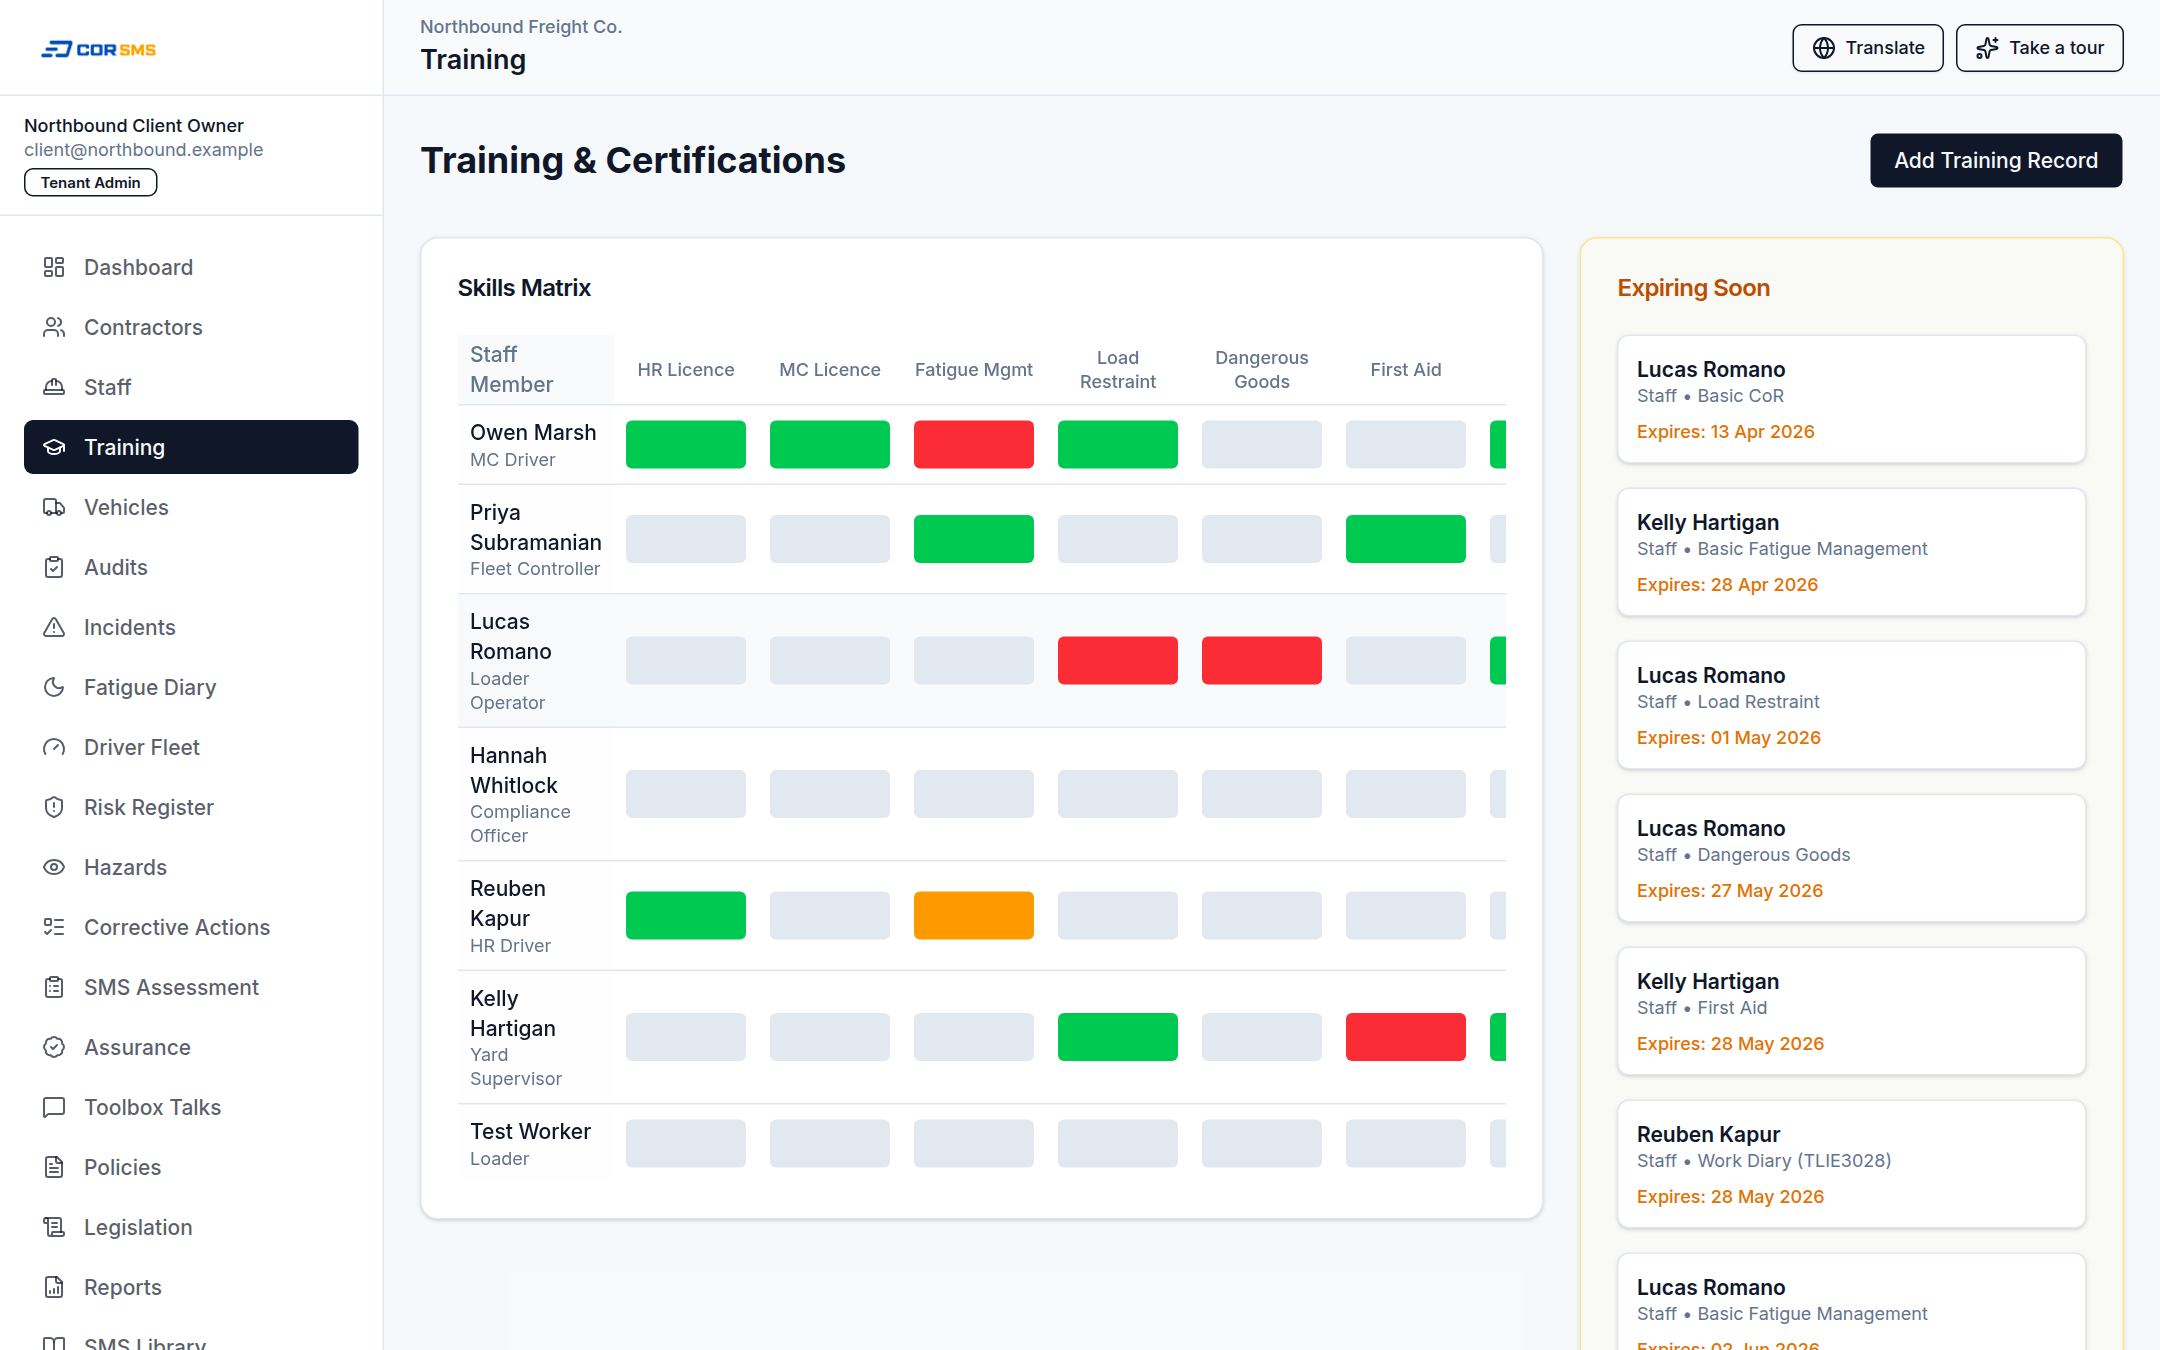The width and height of the screenshot is (2160, 1350).
Task: Click the Add Training Record button
Action: [1996, 160]
